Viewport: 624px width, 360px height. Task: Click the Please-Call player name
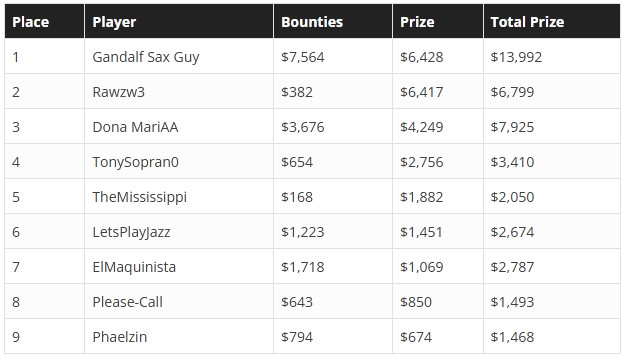[x=127, y=302]
